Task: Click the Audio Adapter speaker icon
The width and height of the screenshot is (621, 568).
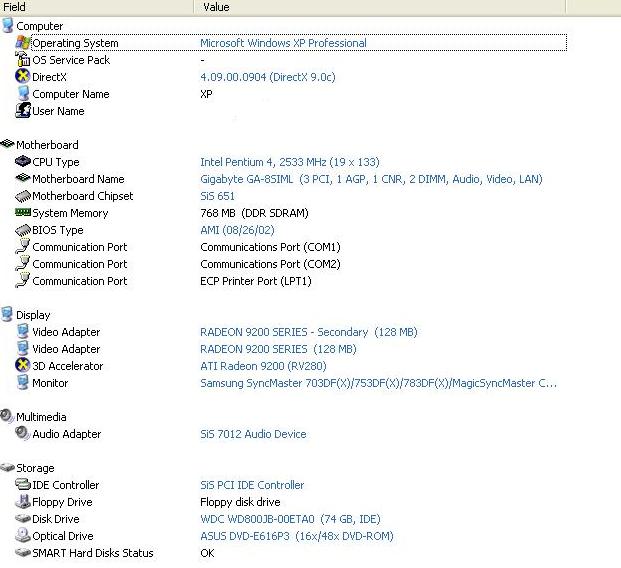Action: pos(23,434)
